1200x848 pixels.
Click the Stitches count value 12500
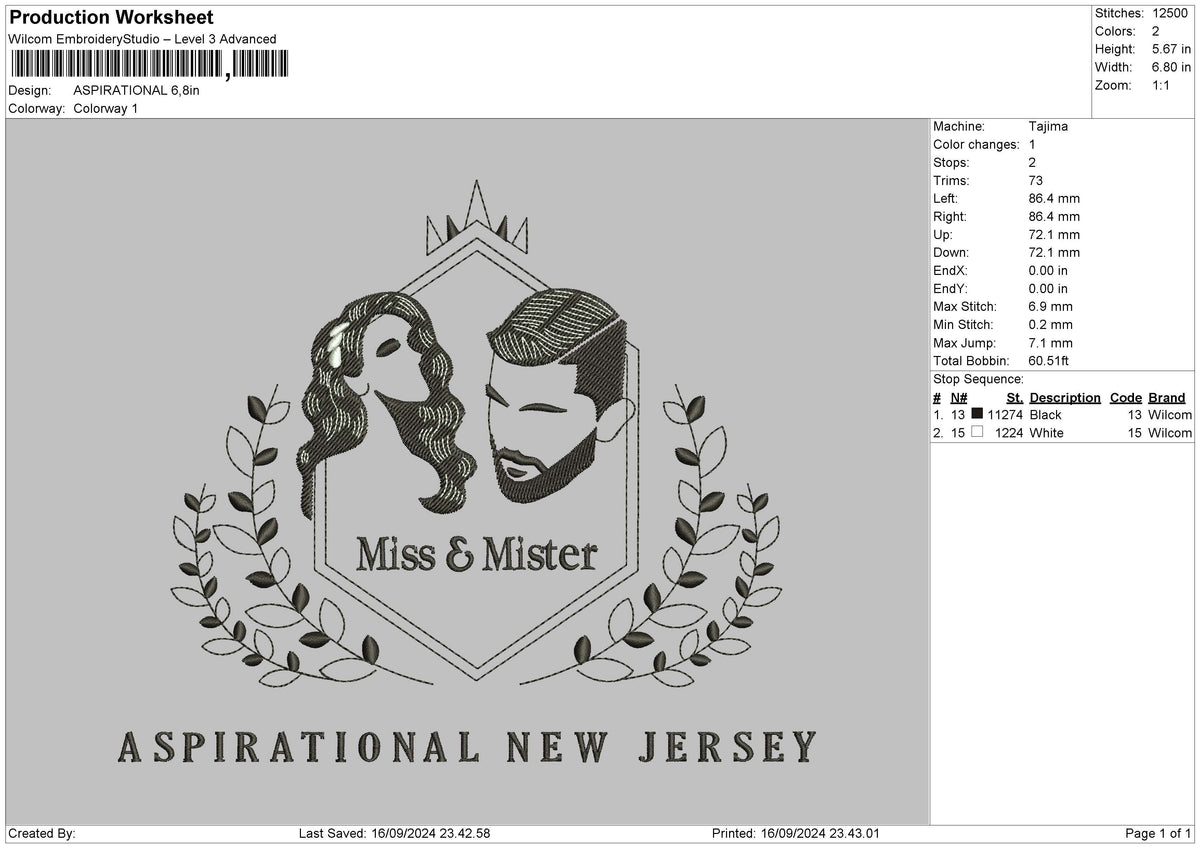(x=1171, y=13)
